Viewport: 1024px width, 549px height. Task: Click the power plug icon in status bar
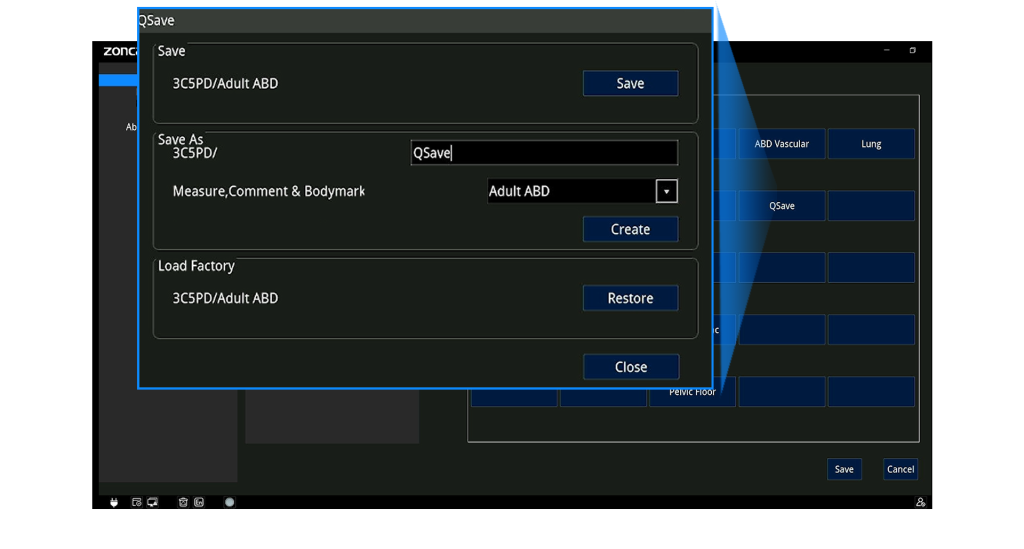[x=114, y=502]
